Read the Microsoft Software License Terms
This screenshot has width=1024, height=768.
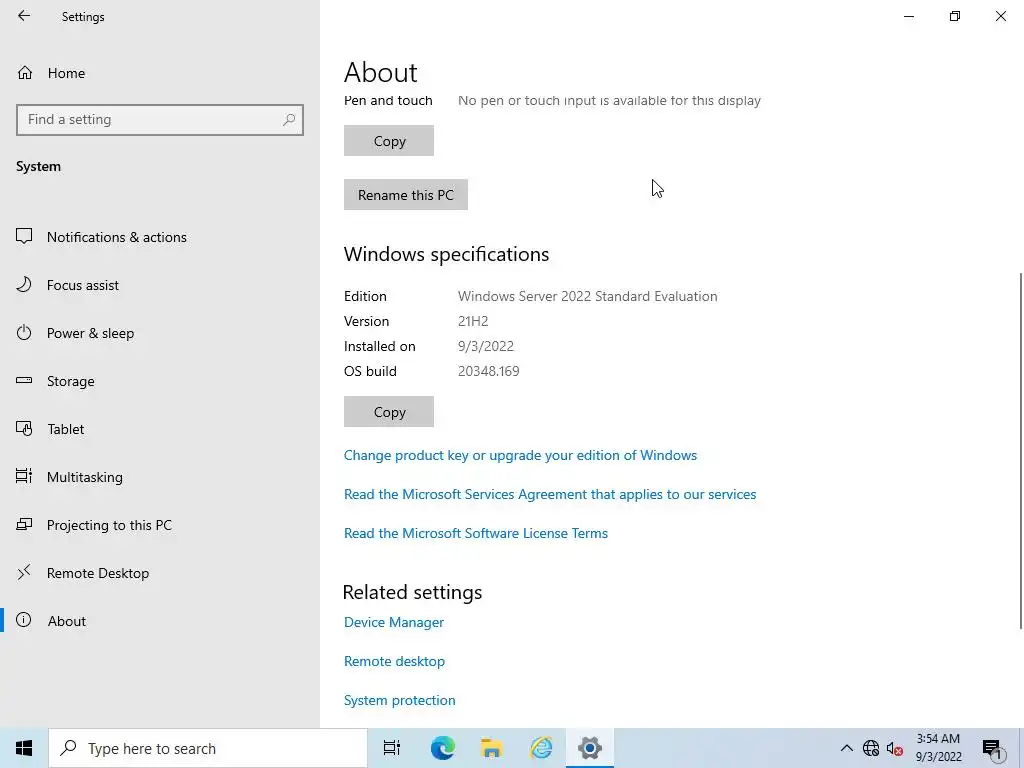(475, 534)
